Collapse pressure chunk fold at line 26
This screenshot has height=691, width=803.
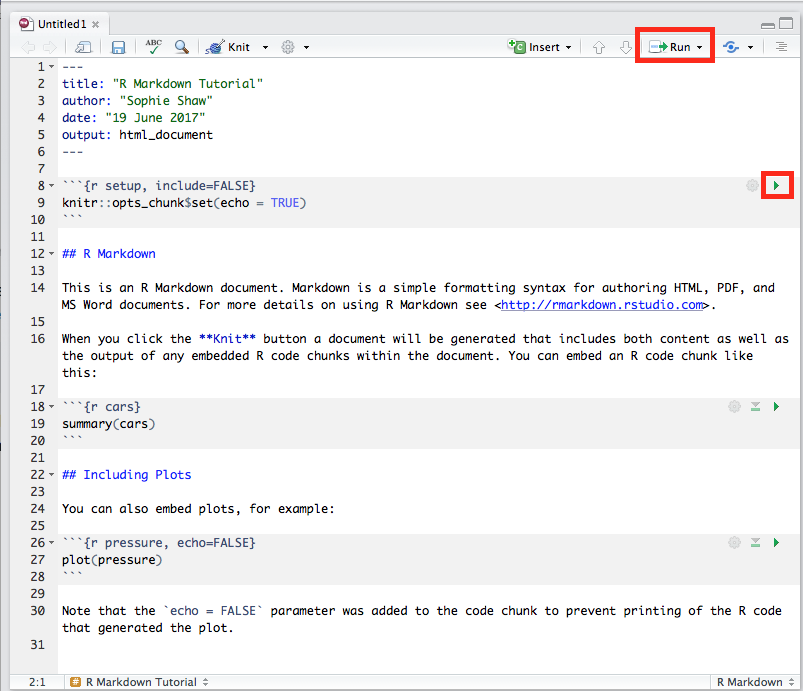[x=51, y=542]
